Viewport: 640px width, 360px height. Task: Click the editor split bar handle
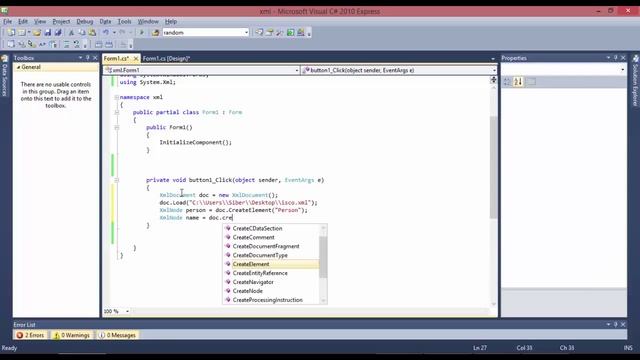pyautogui.click(x=493, y=80)
